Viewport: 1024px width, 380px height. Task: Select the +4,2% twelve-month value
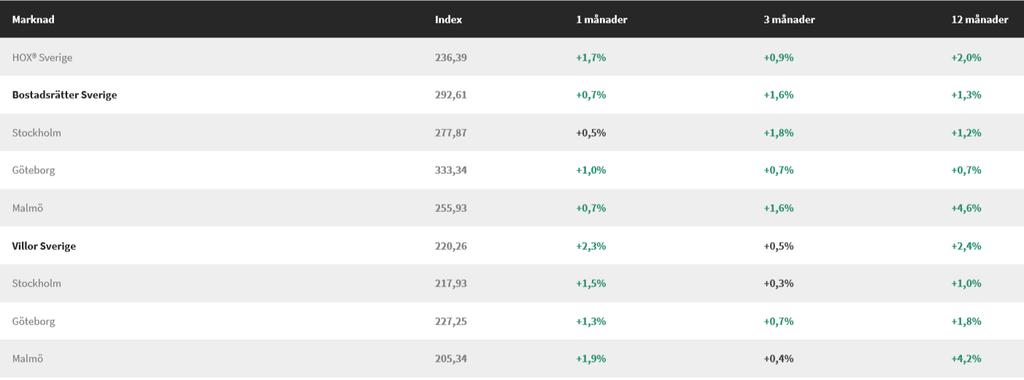click(x=966, y=359)
